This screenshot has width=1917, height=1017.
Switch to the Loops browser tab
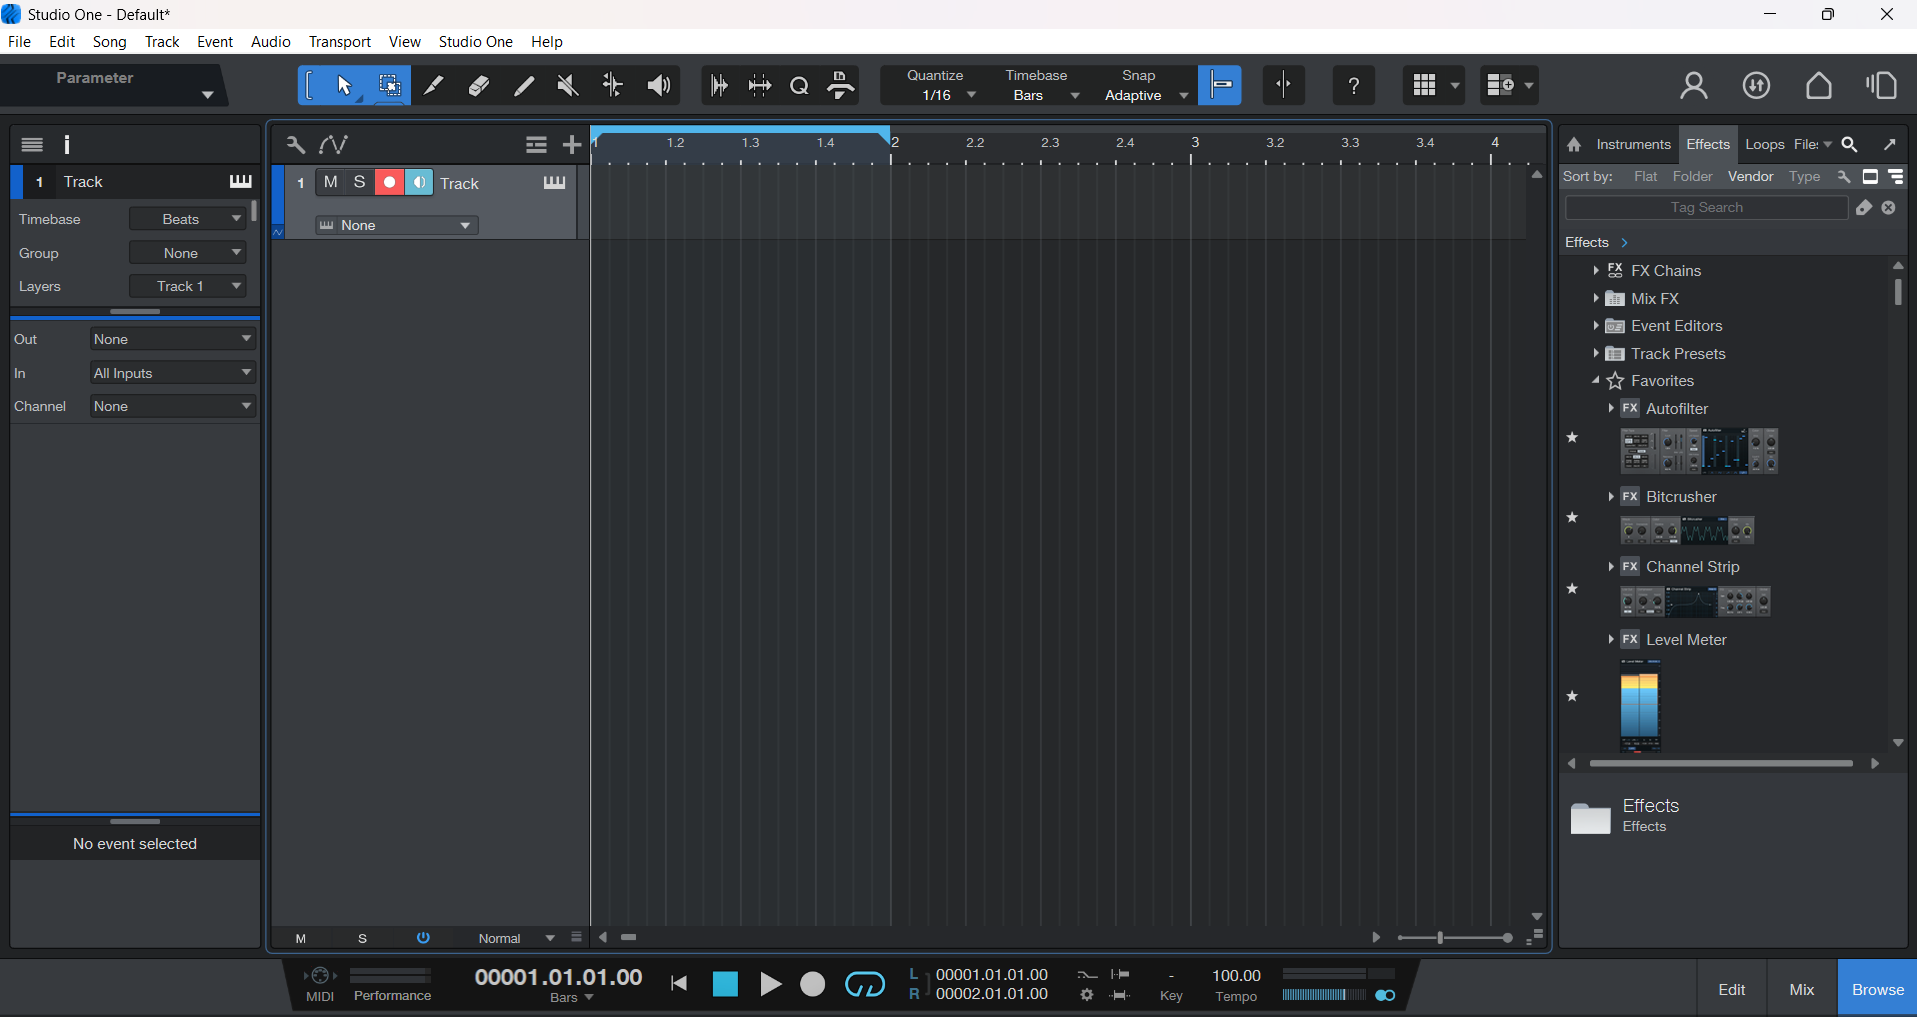pyautogui.click(x=1764, y=145)
